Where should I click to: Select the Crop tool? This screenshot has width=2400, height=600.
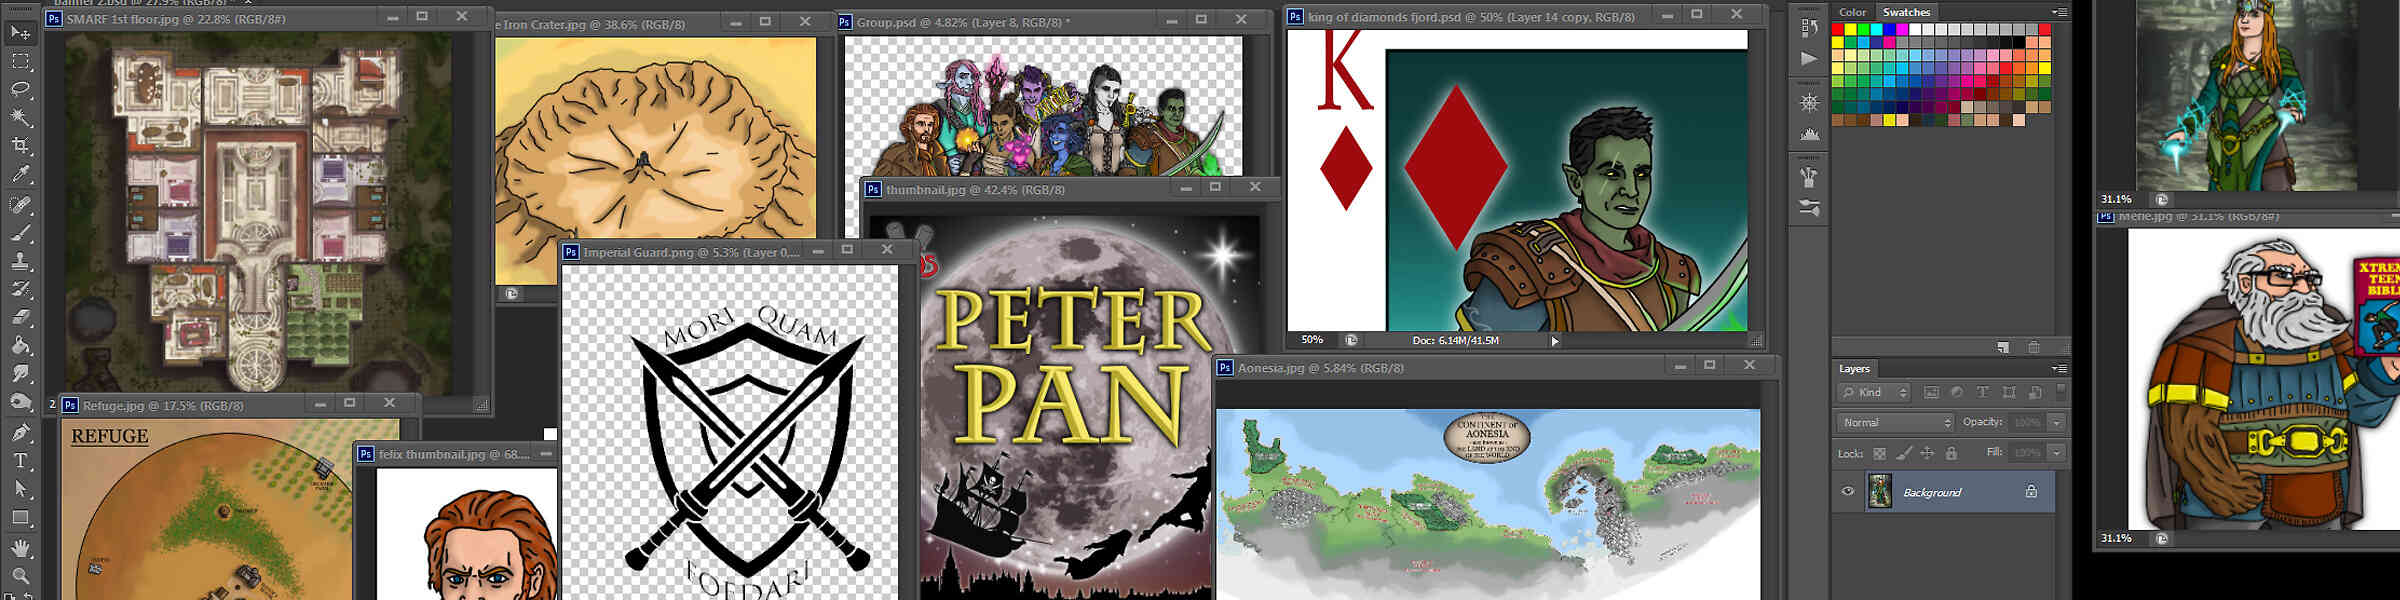(x=20, y=146)
